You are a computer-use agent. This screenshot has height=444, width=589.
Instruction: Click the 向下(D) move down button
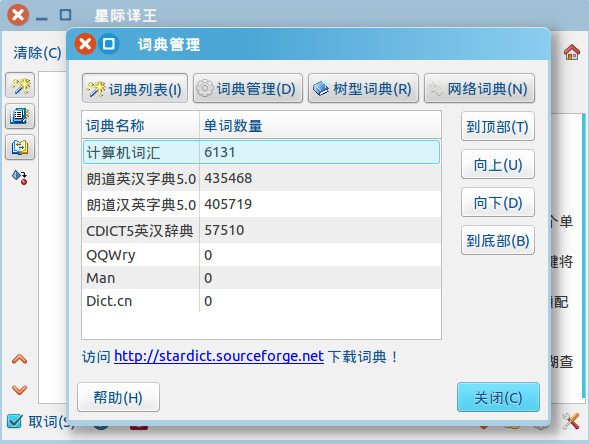[x=498, y=202]
